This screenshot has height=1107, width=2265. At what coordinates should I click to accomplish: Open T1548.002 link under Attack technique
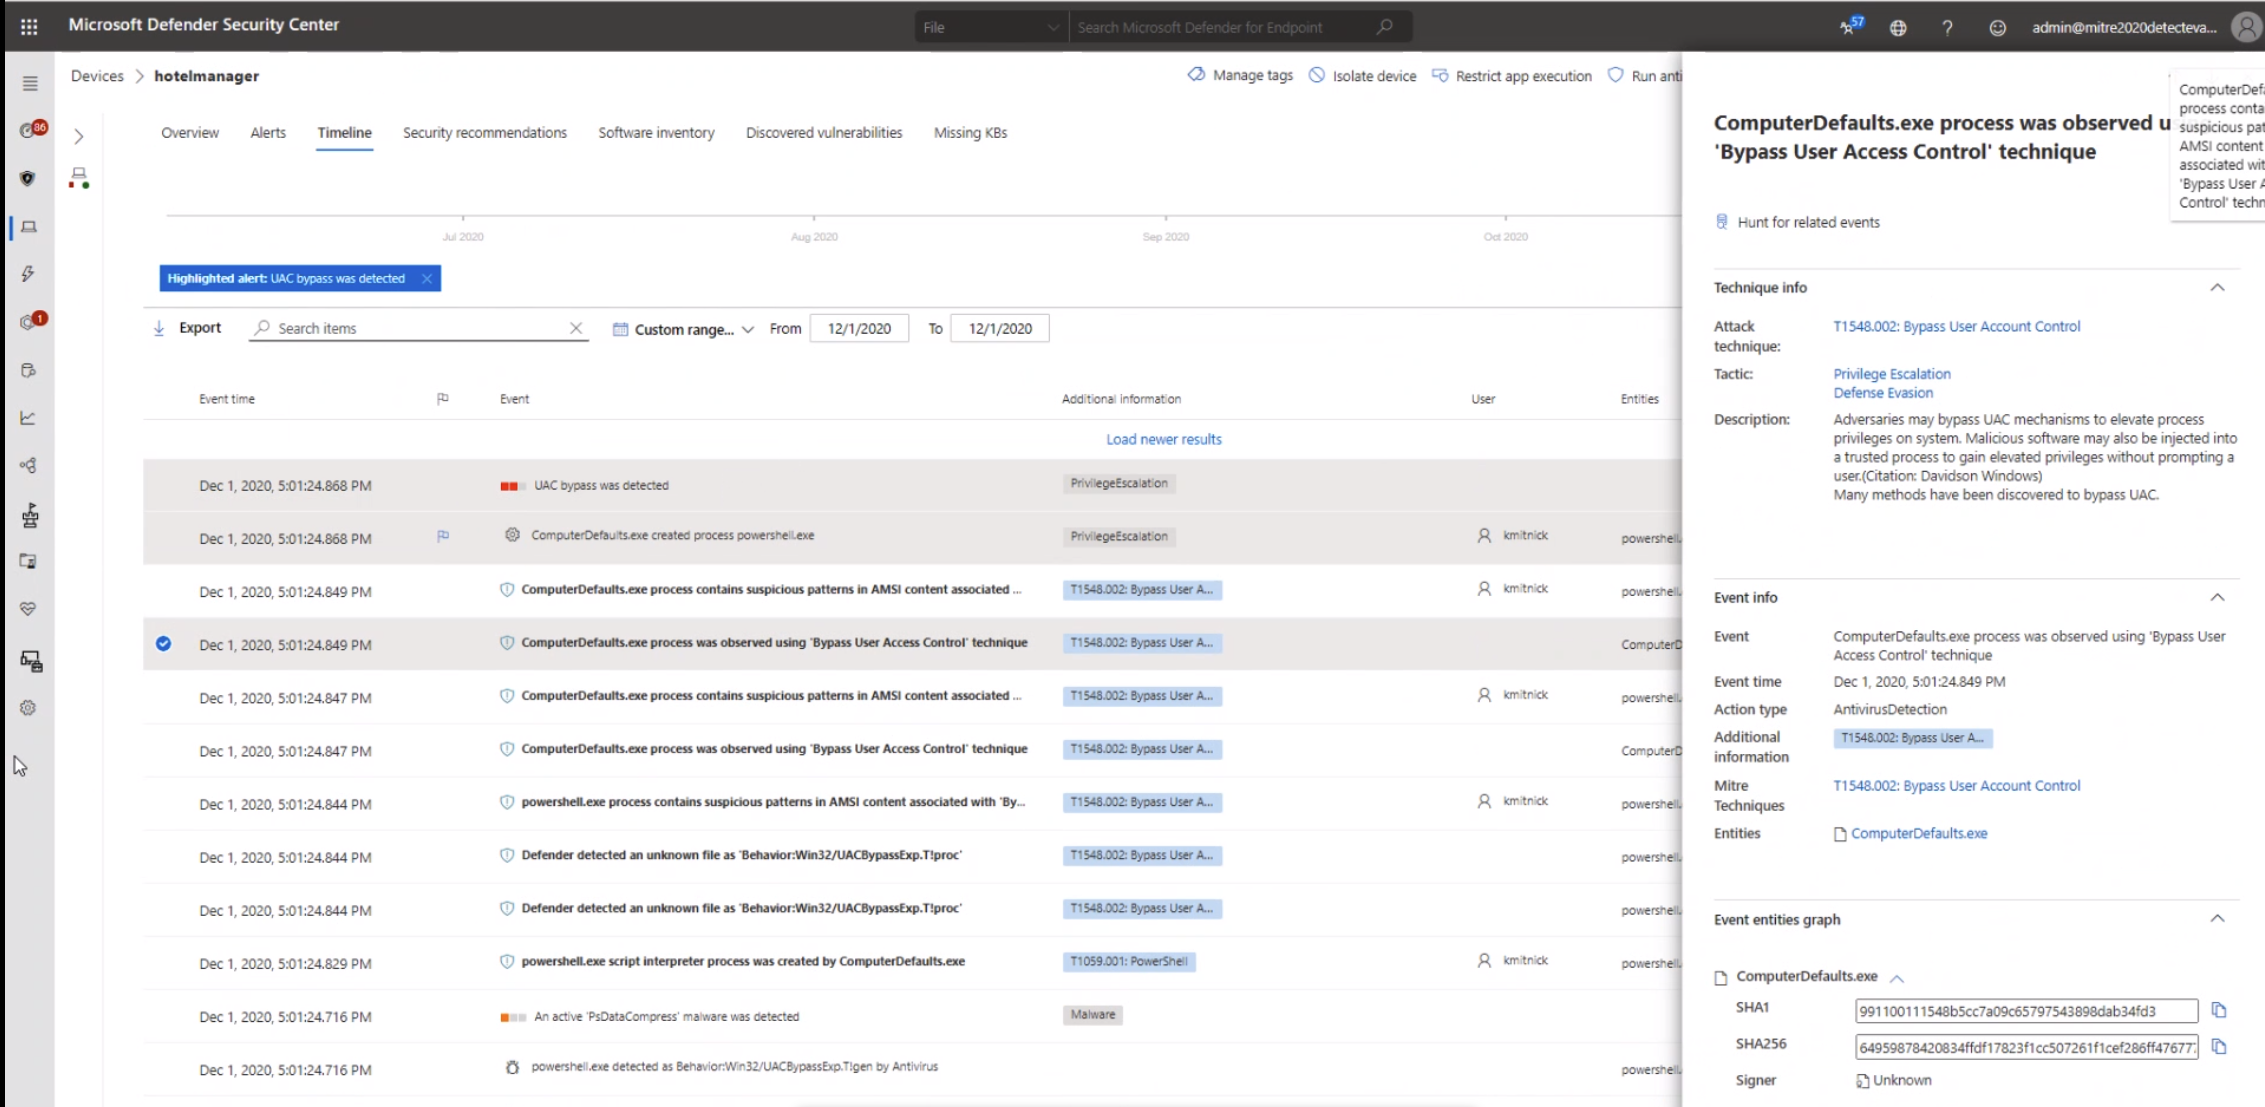tap(1956, 326)
